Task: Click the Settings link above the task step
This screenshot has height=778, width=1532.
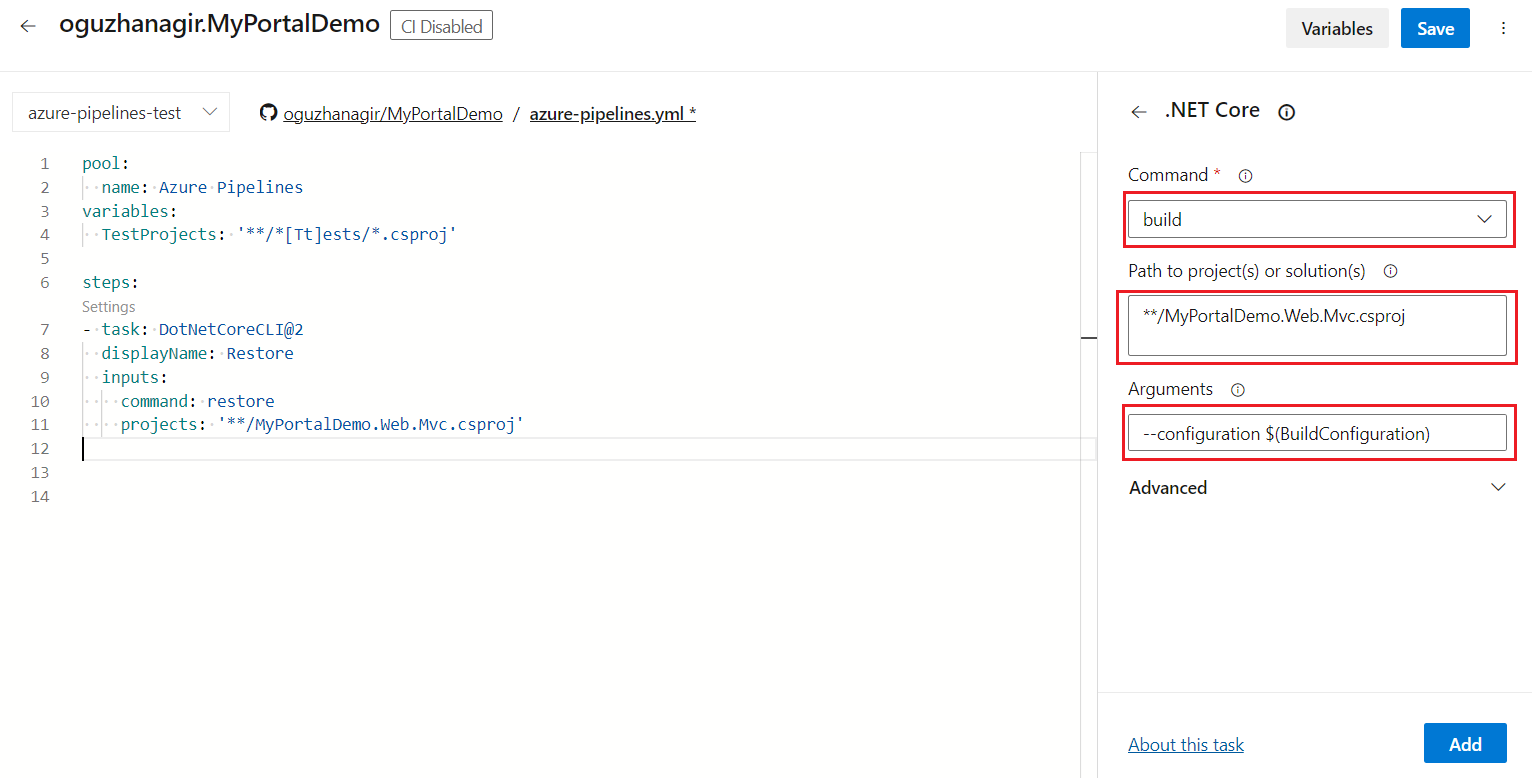Action: 108,307
